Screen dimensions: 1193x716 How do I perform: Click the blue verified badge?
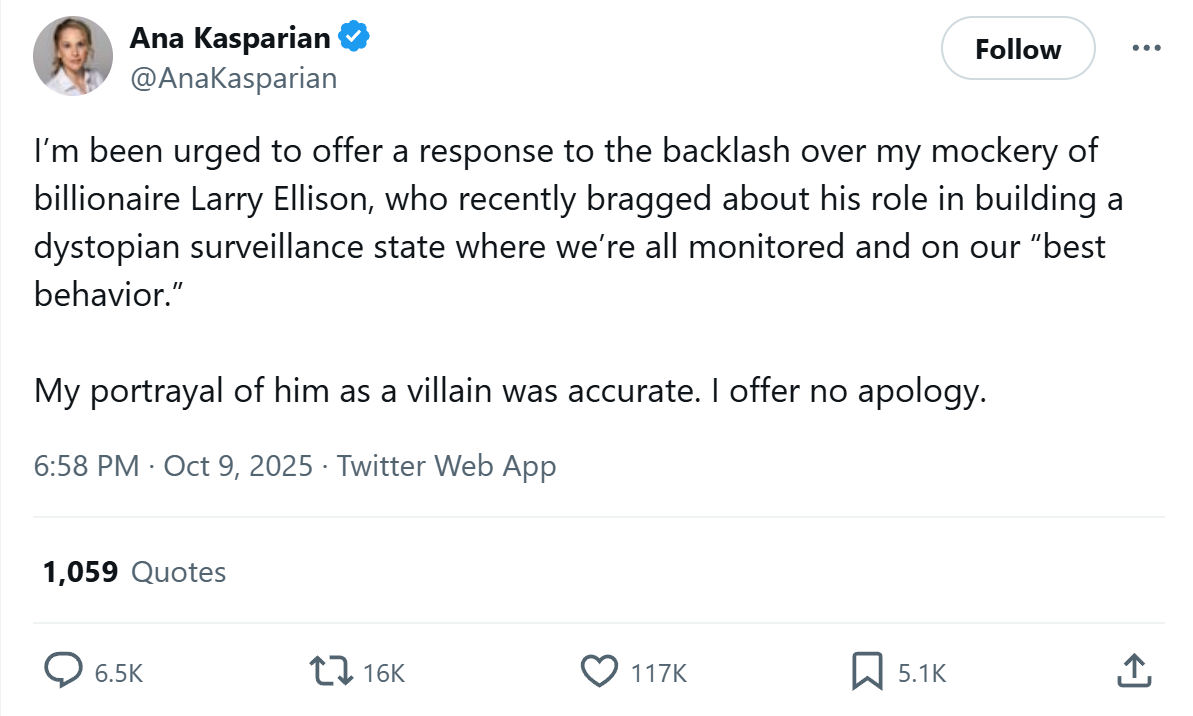[354, 37]
